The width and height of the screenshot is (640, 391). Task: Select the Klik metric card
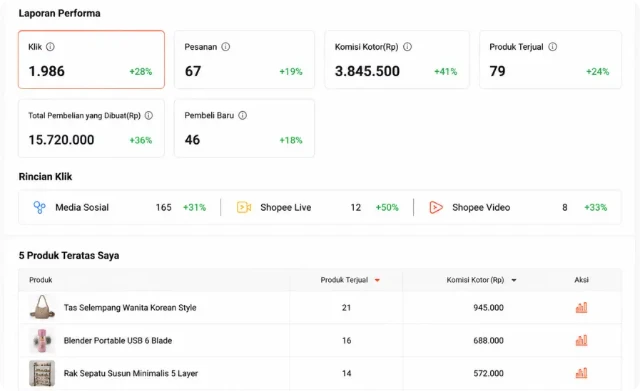point(91,59)
